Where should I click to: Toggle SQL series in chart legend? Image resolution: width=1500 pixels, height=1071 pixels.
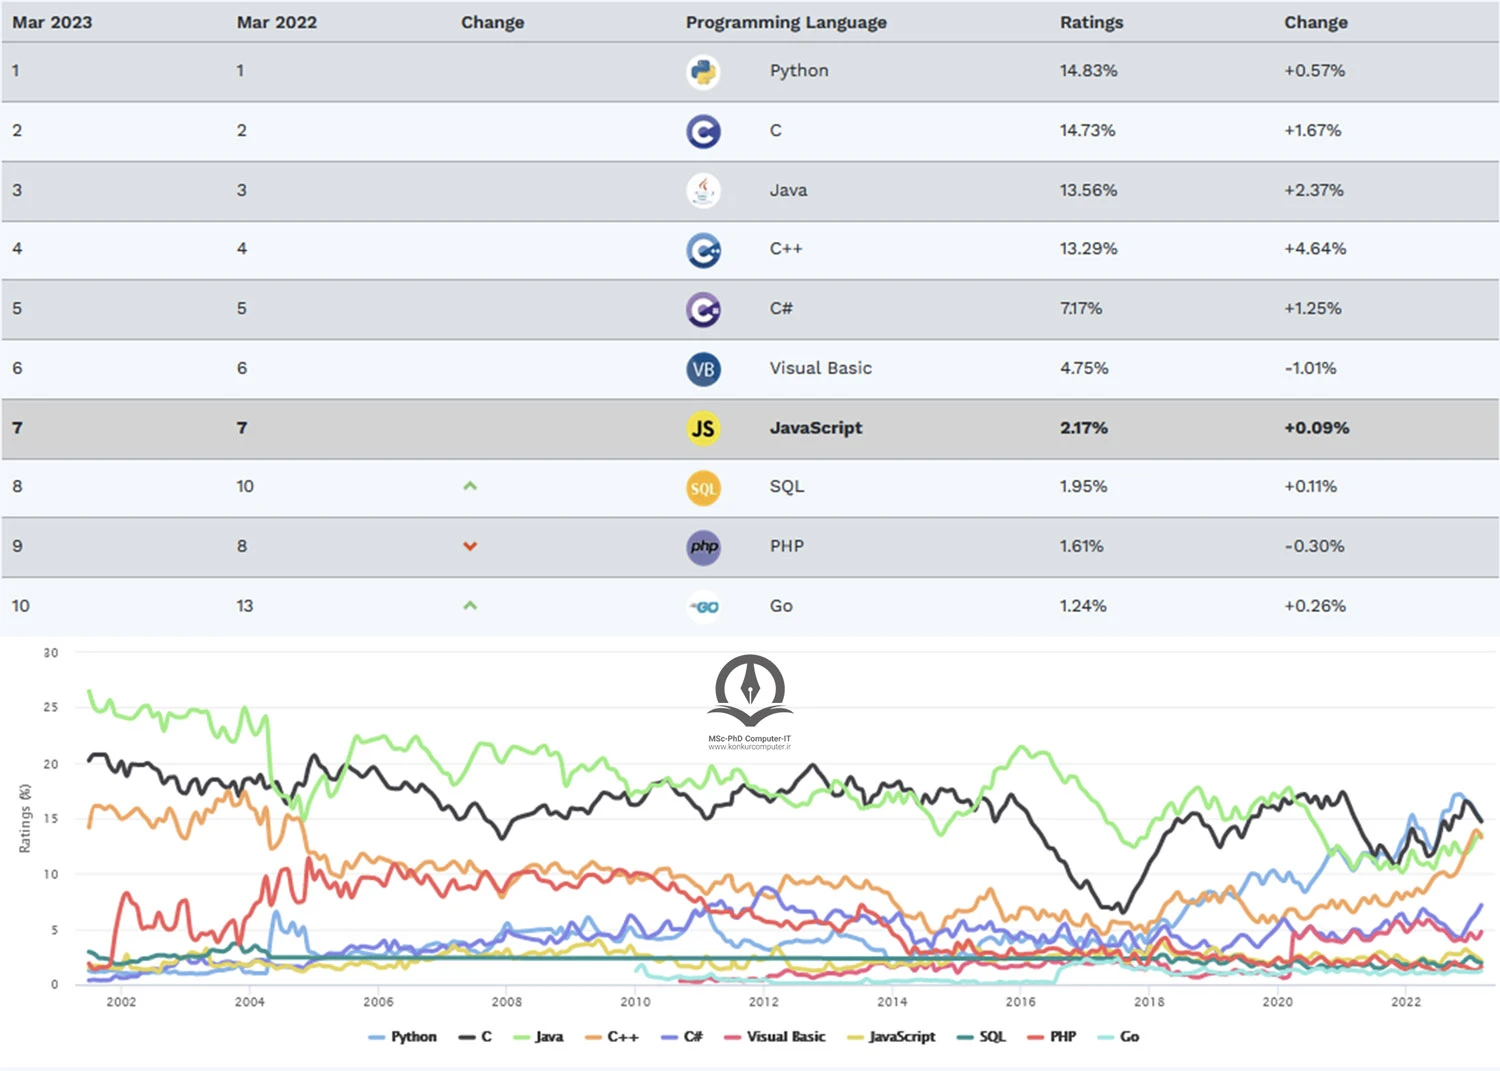pyautogui.click(x=981, y=1037)
